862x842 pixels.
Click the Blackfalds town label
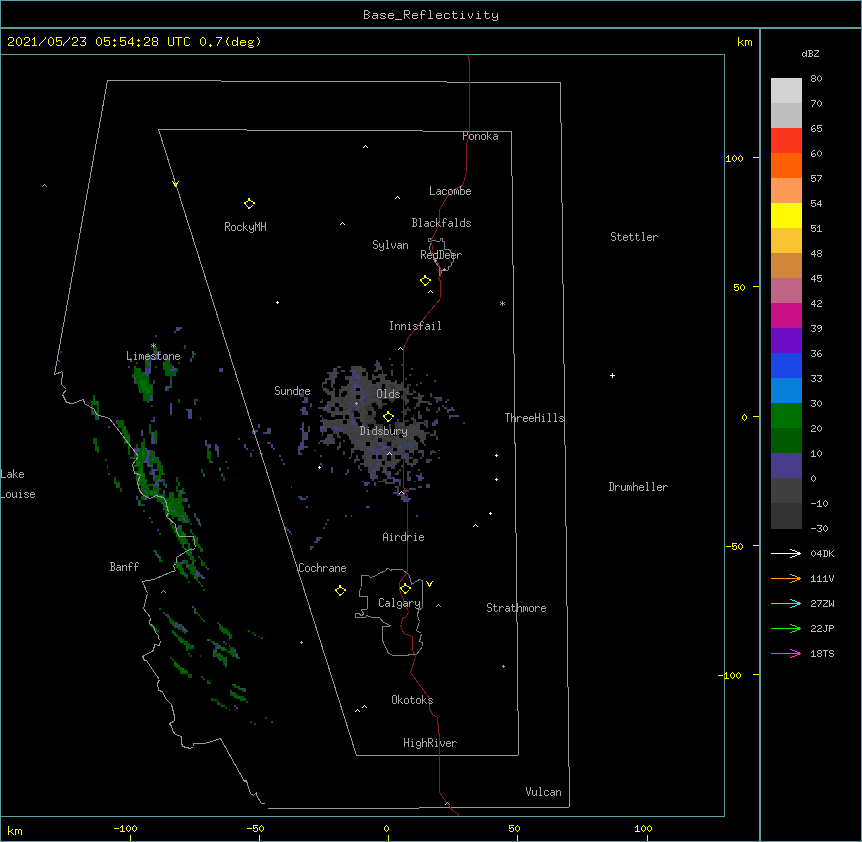[441, 223]
